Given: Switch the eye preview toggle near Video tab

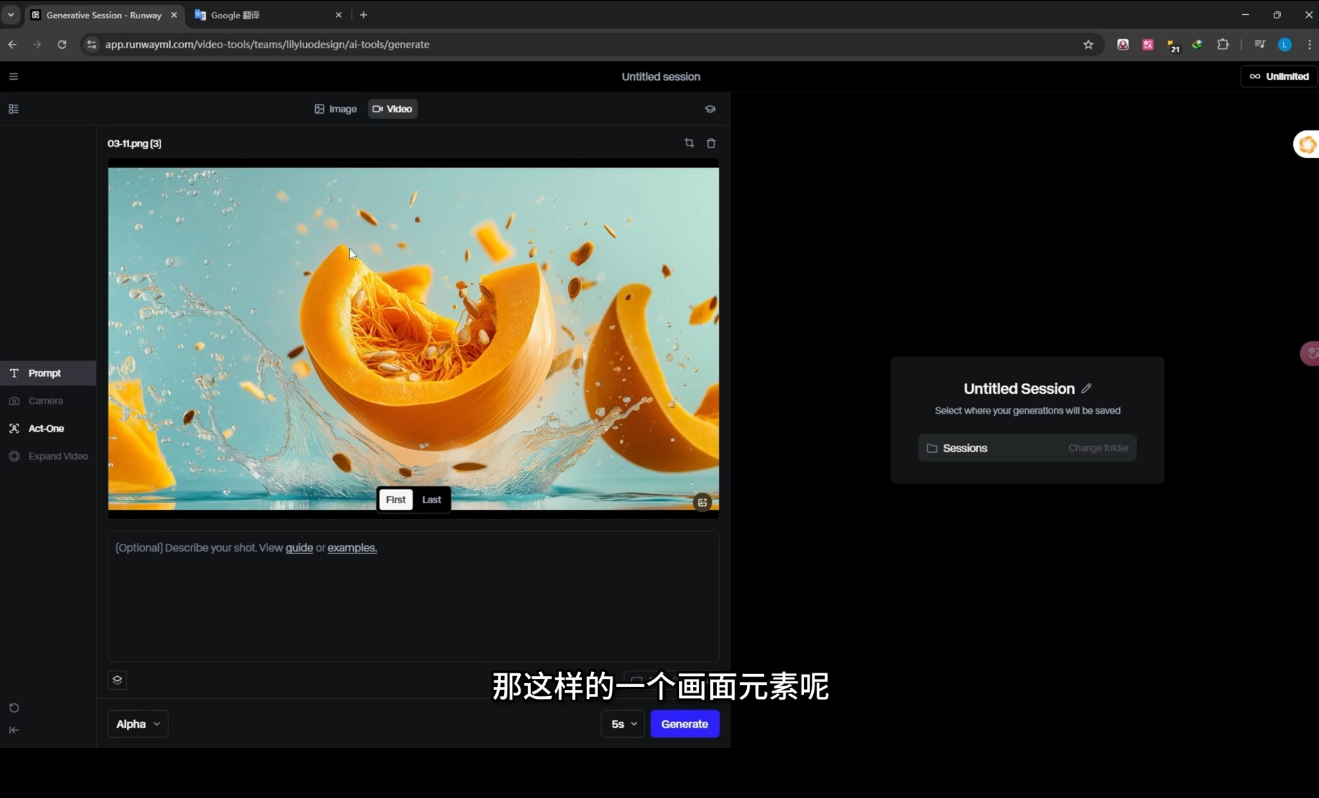Looking at the screenshot, I should pyautogui.click(x=710, y=109).
